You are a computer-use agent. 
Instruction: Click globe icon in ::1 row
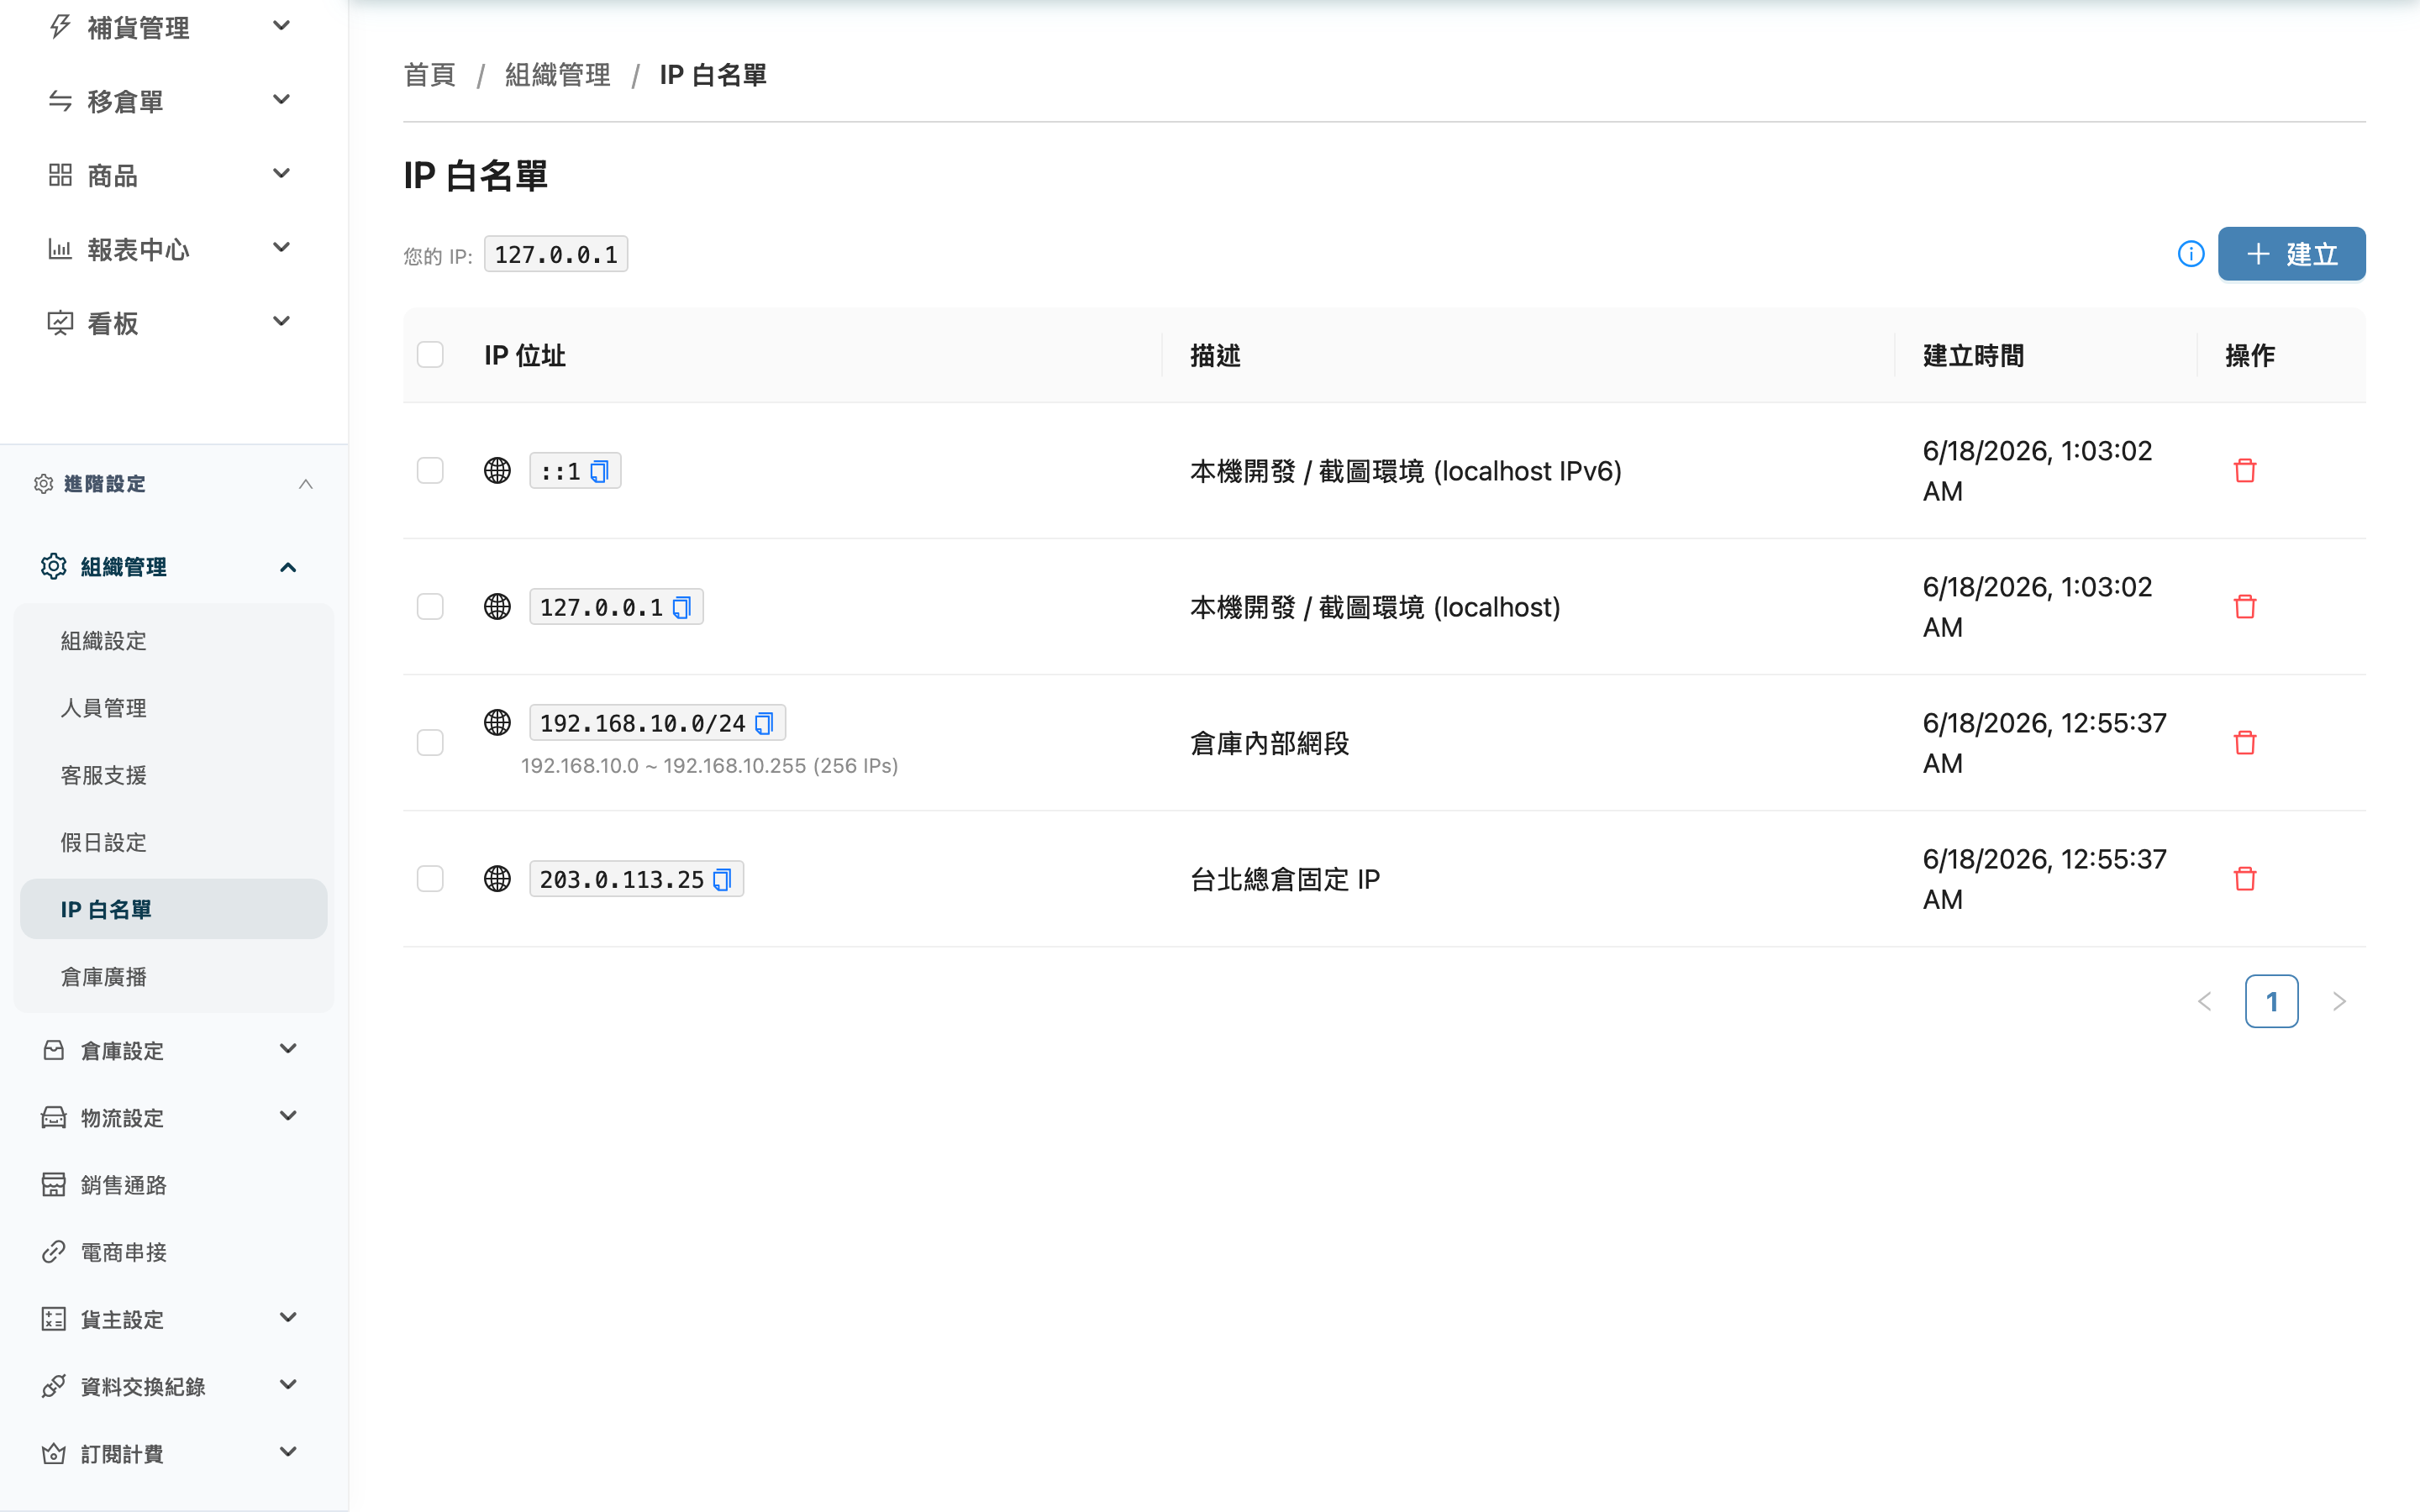(x=497, y=470)
